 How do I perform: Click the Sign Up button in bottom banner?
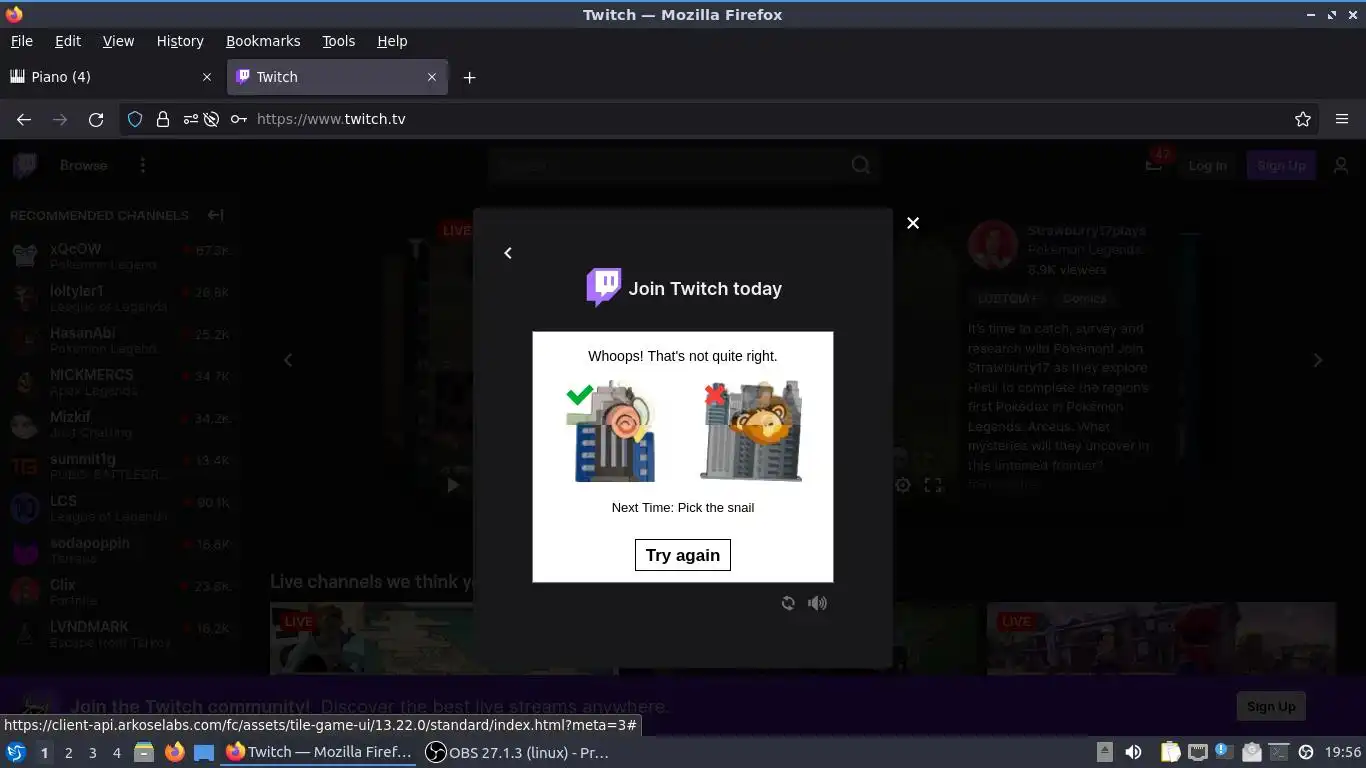click(x=1271, y=706)
